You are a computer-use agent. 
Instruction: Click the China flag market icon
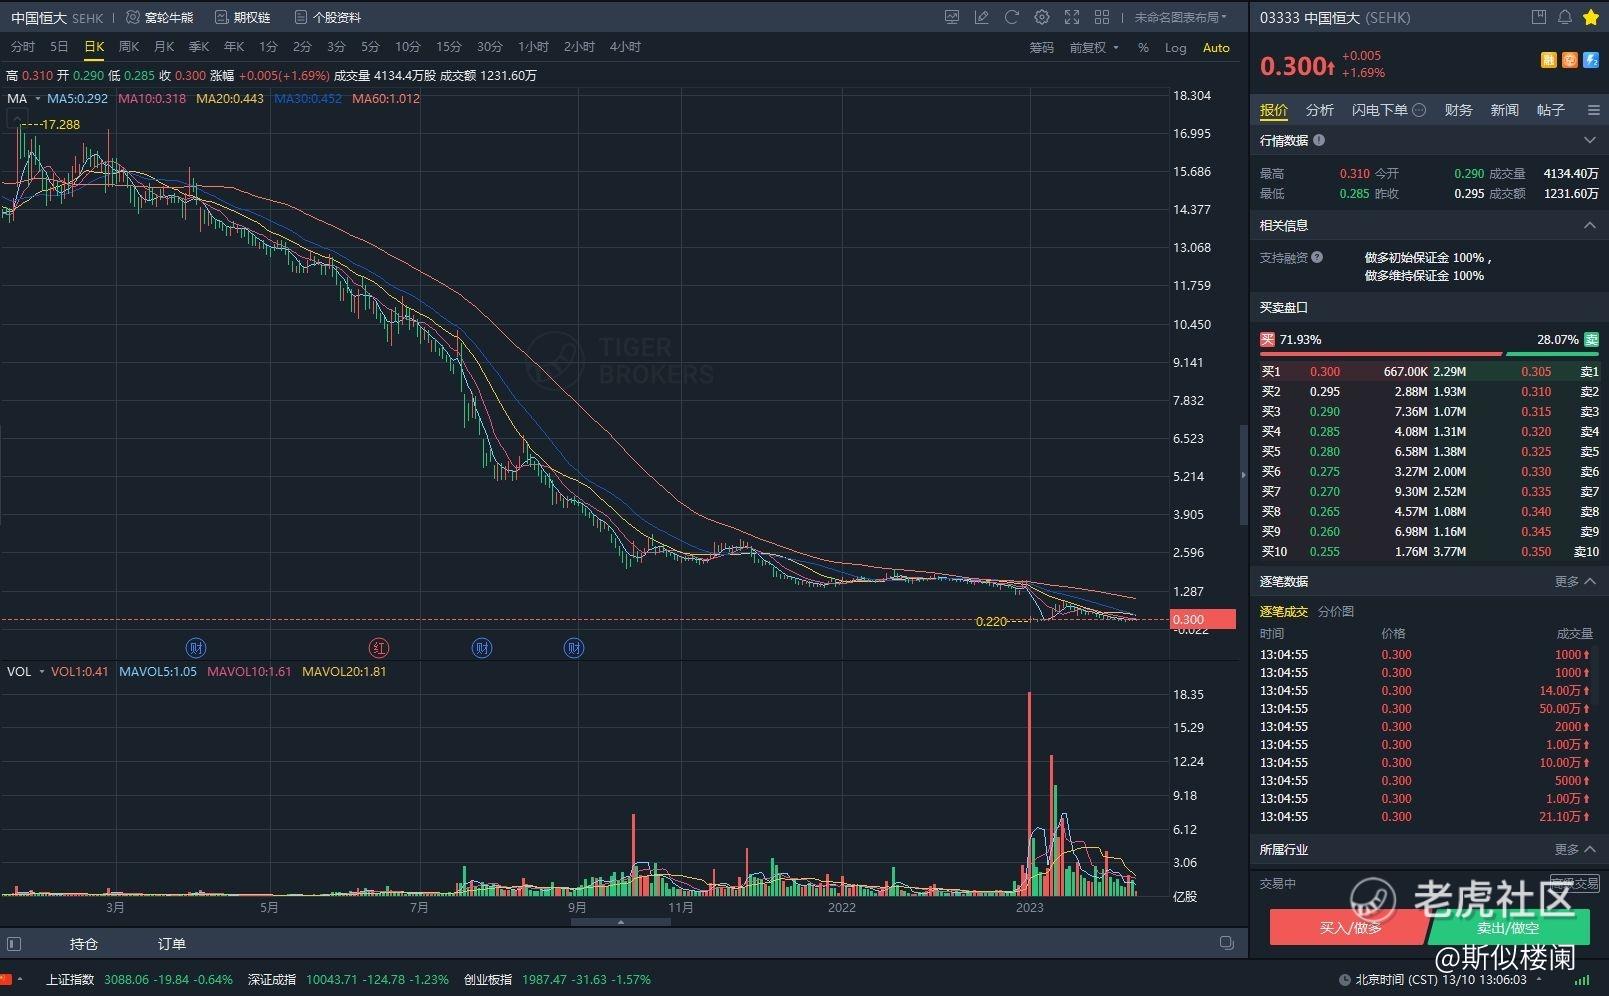pyautogui.click(x=5, y=979)
